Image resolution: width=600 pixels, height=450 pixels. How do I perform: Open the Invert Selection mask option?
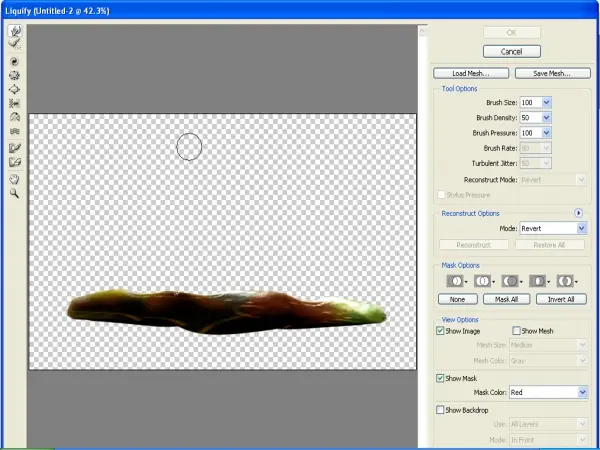(x=567, y=281)
